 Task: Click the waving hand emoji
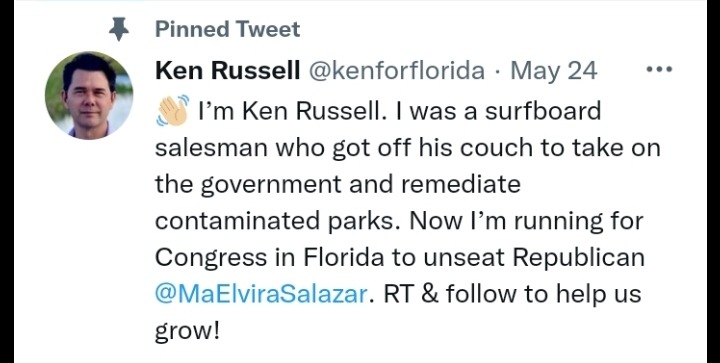[x=172, y=111]
